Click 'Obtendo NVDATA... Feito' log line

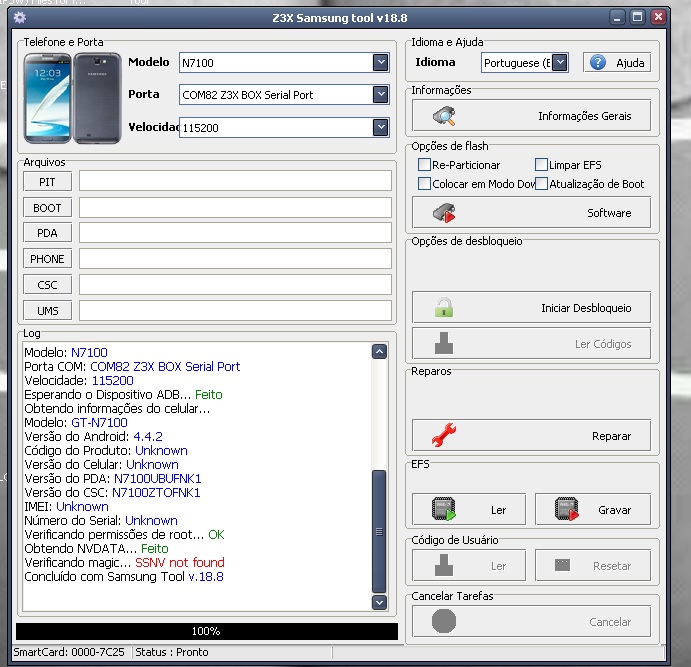97,548
